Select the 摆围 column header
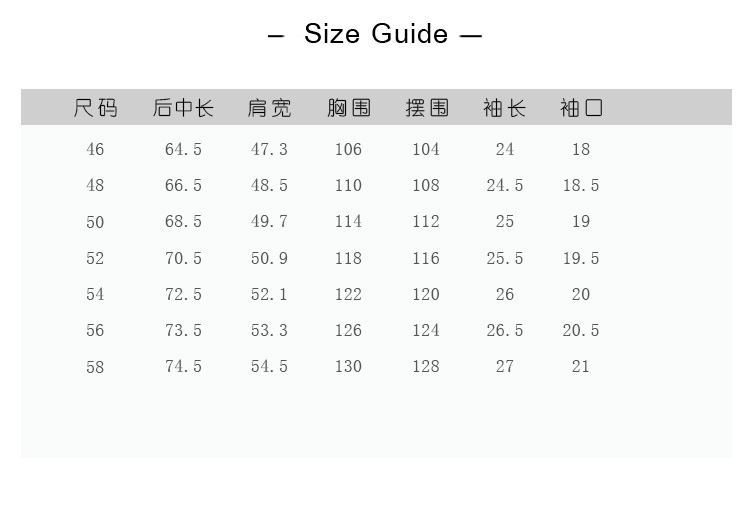 [426, 108]
